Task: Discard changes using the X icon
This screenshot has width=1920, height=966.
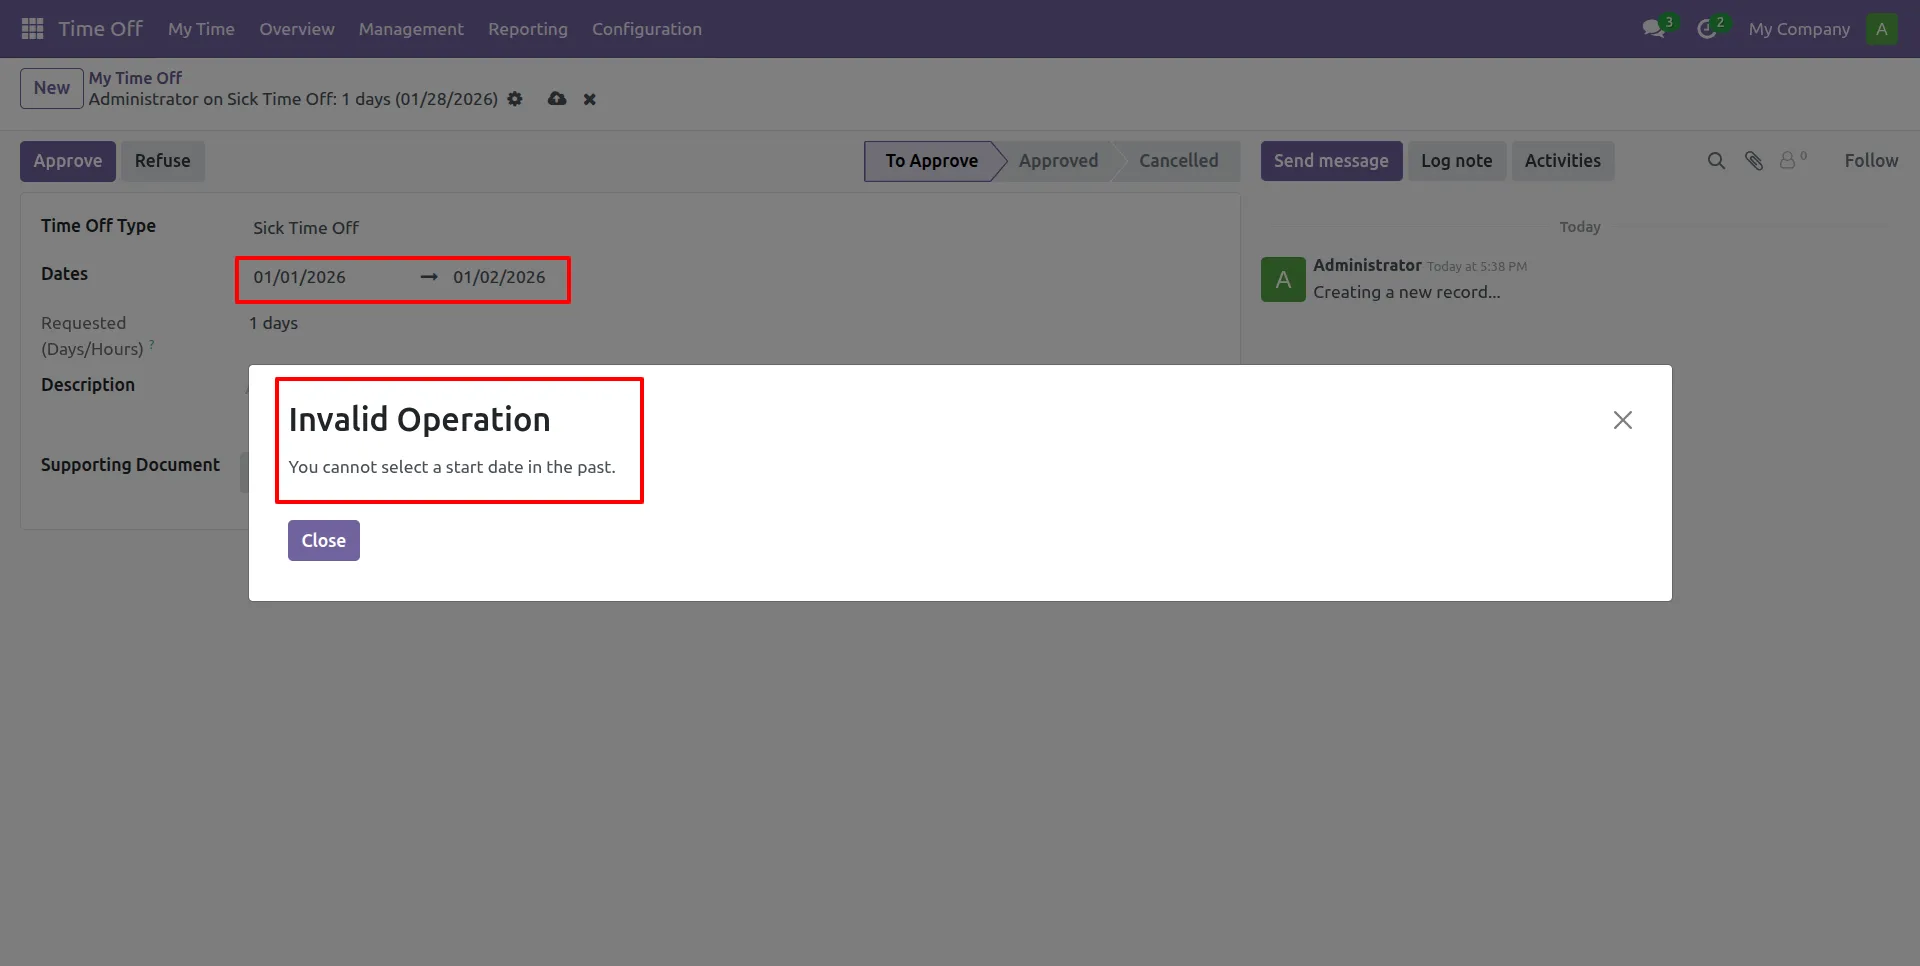Action: point(589,99)
